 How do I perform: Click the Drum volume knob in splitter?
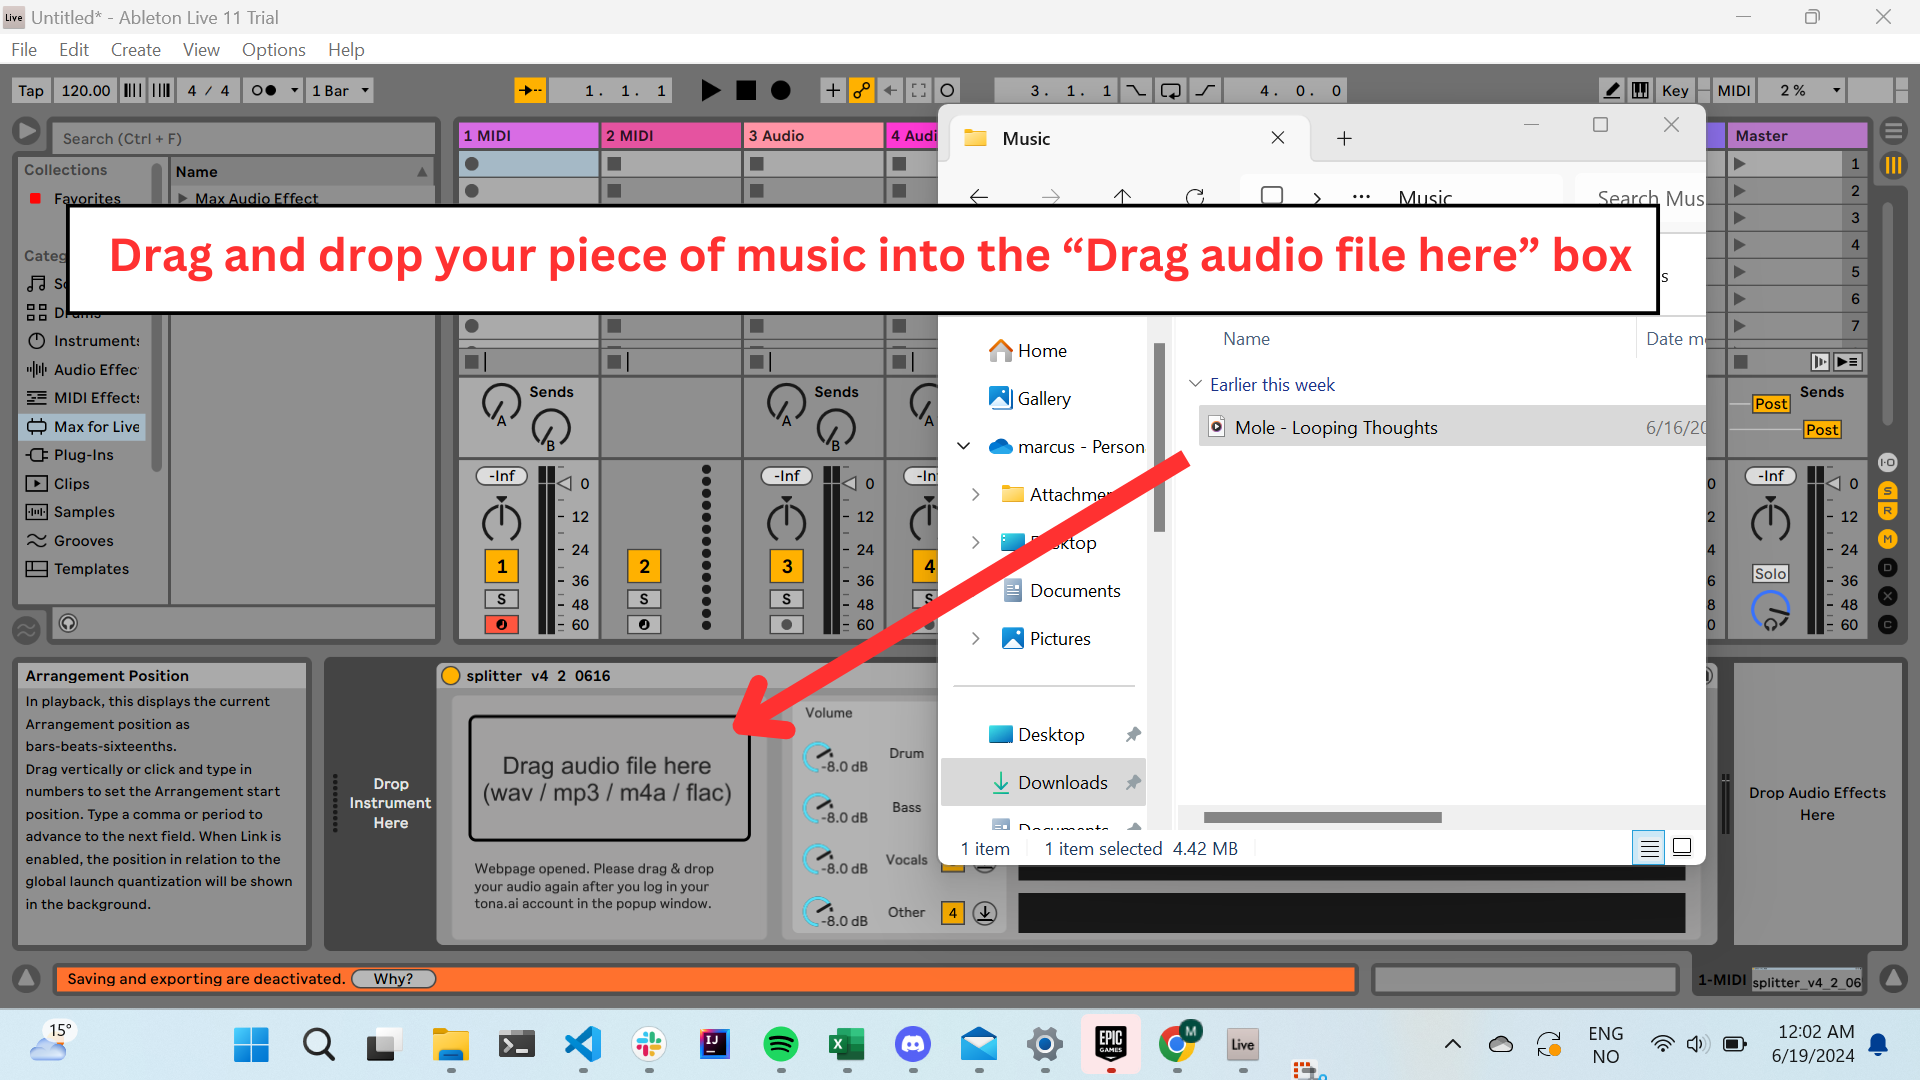click(819, 756)
